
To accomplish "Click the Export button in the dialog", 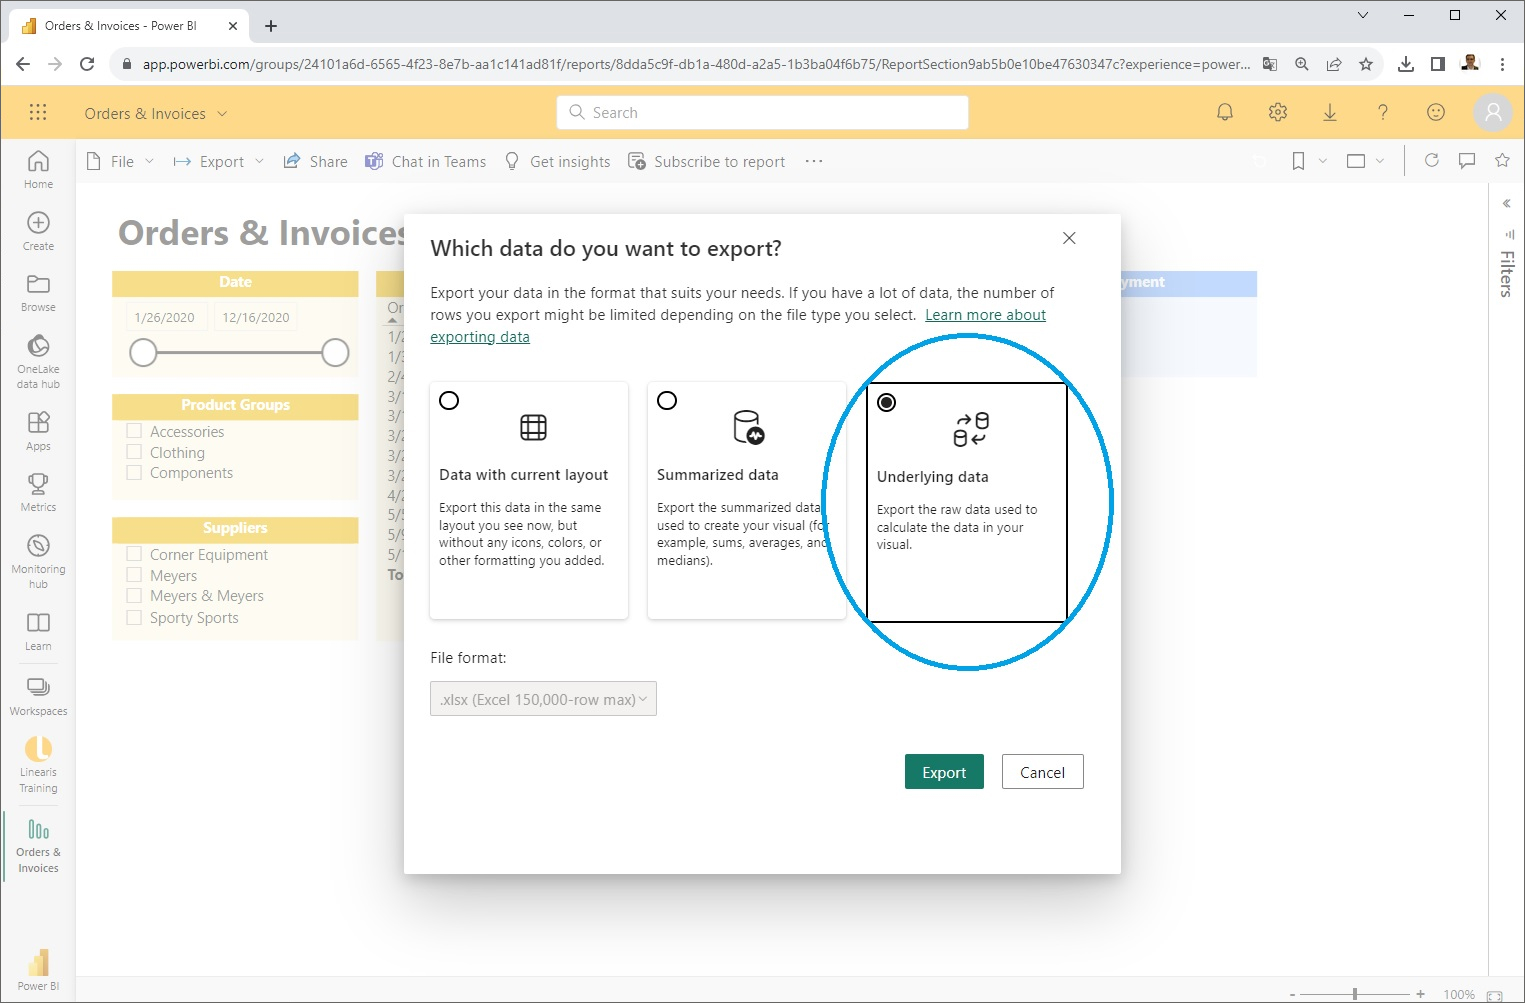I will [943, 771].
